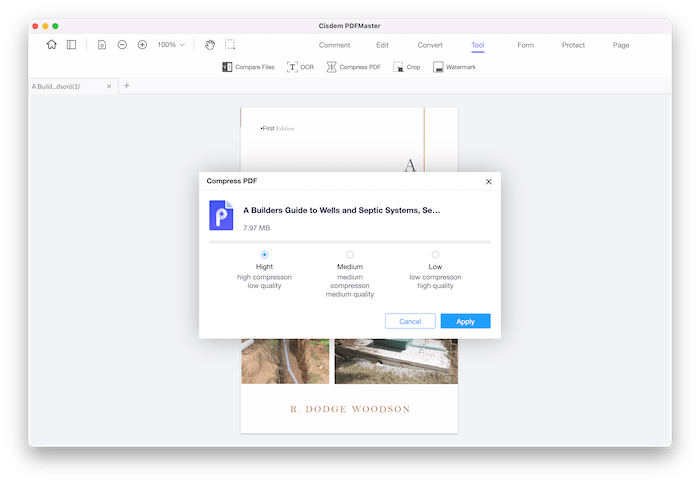Click the Crop tool icon
The image size is (700, 484).
pyautogui.click(x=398, y=67)
